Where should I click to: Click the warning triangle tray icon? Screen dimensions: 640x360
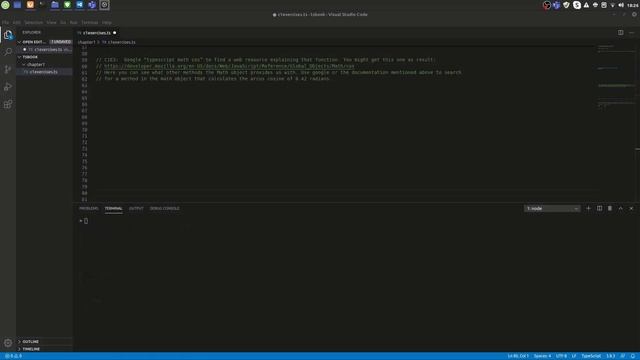click(x=586, y=5)
